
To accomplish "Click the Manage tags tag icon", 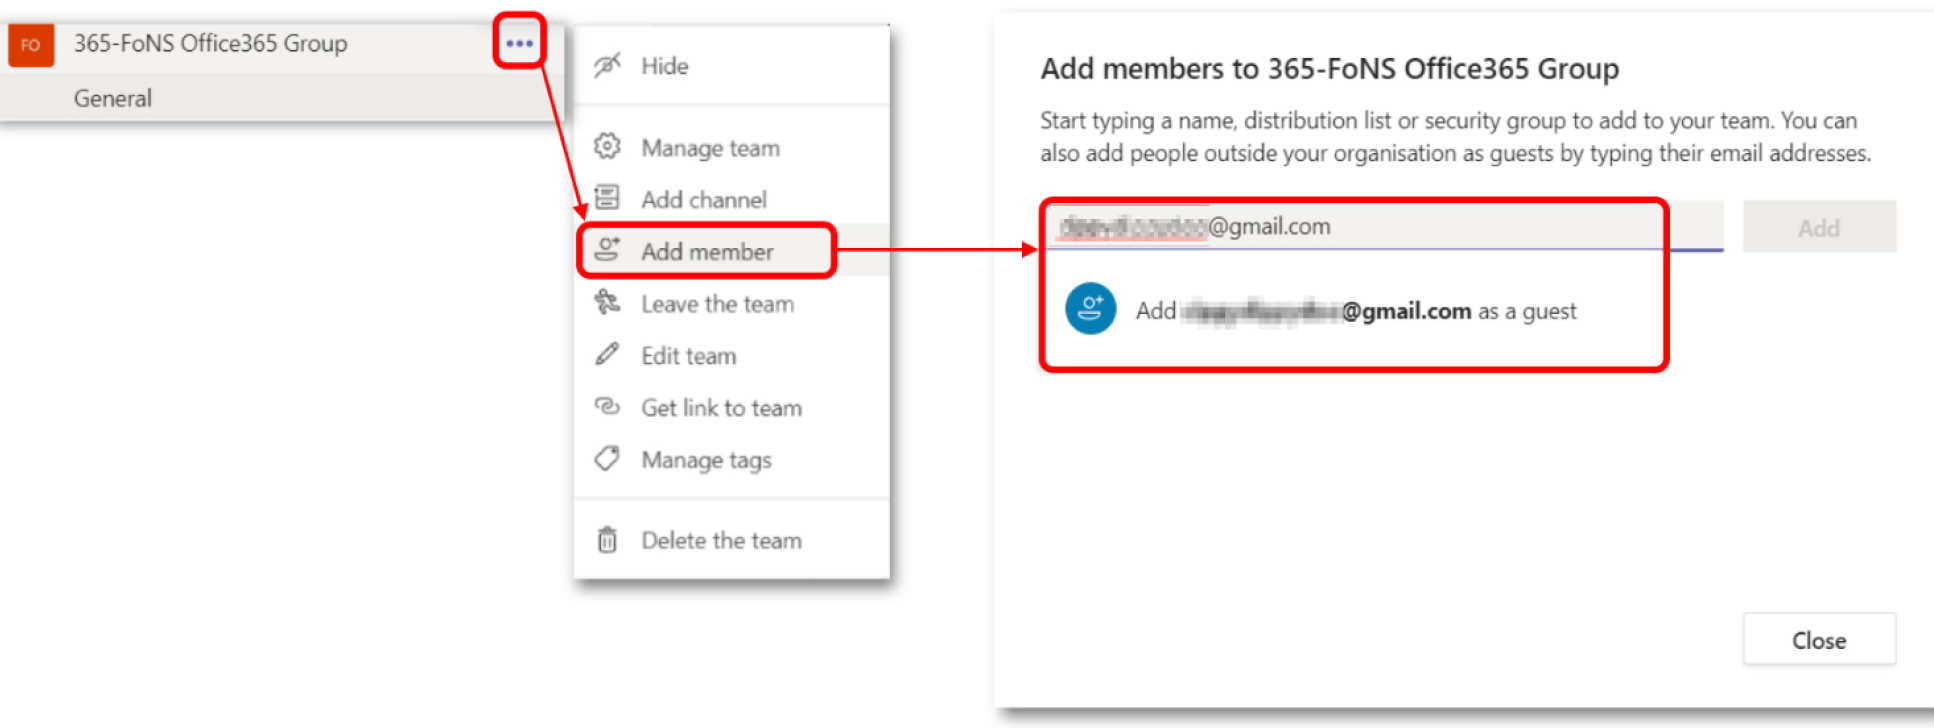I will [607, 459].
